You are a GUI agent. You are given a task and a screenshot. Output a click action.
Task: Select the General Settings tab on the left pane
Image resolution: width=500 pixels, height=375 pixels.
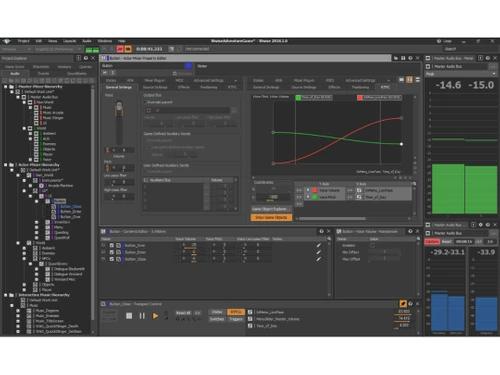tap(118, 87)
